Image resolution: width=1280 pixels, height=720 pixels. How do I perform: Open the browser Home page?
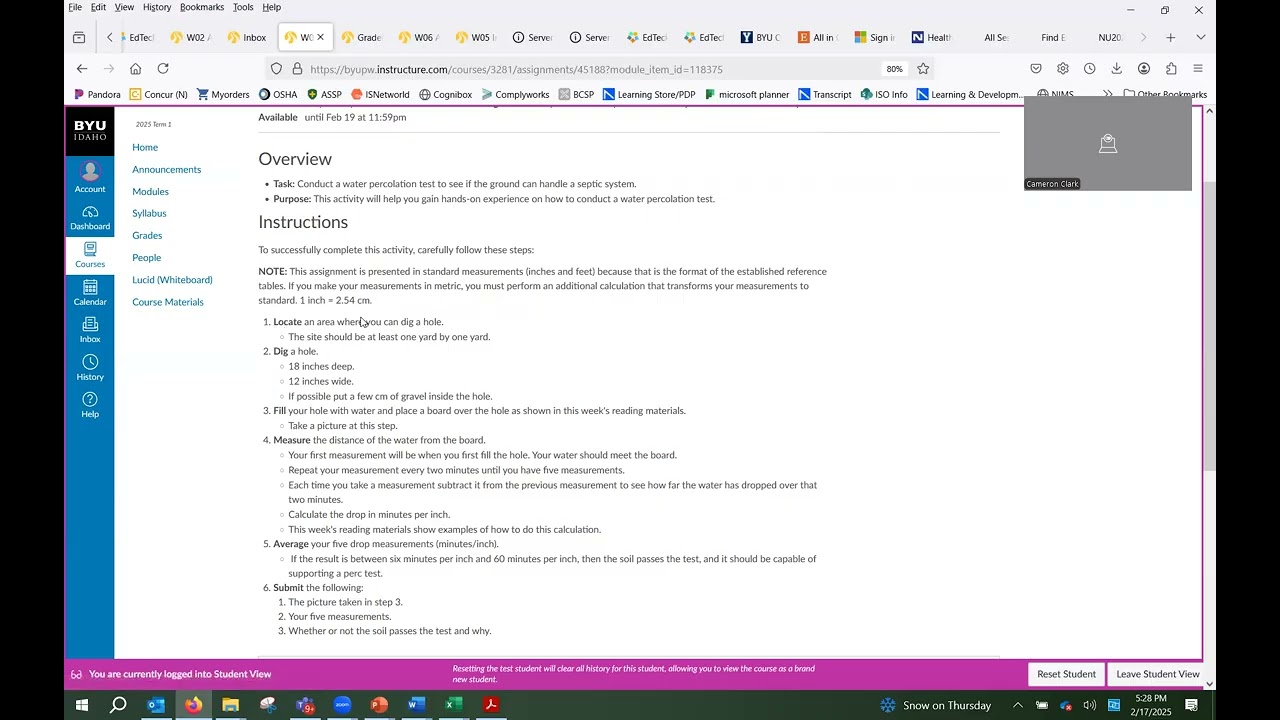(136, 69)
